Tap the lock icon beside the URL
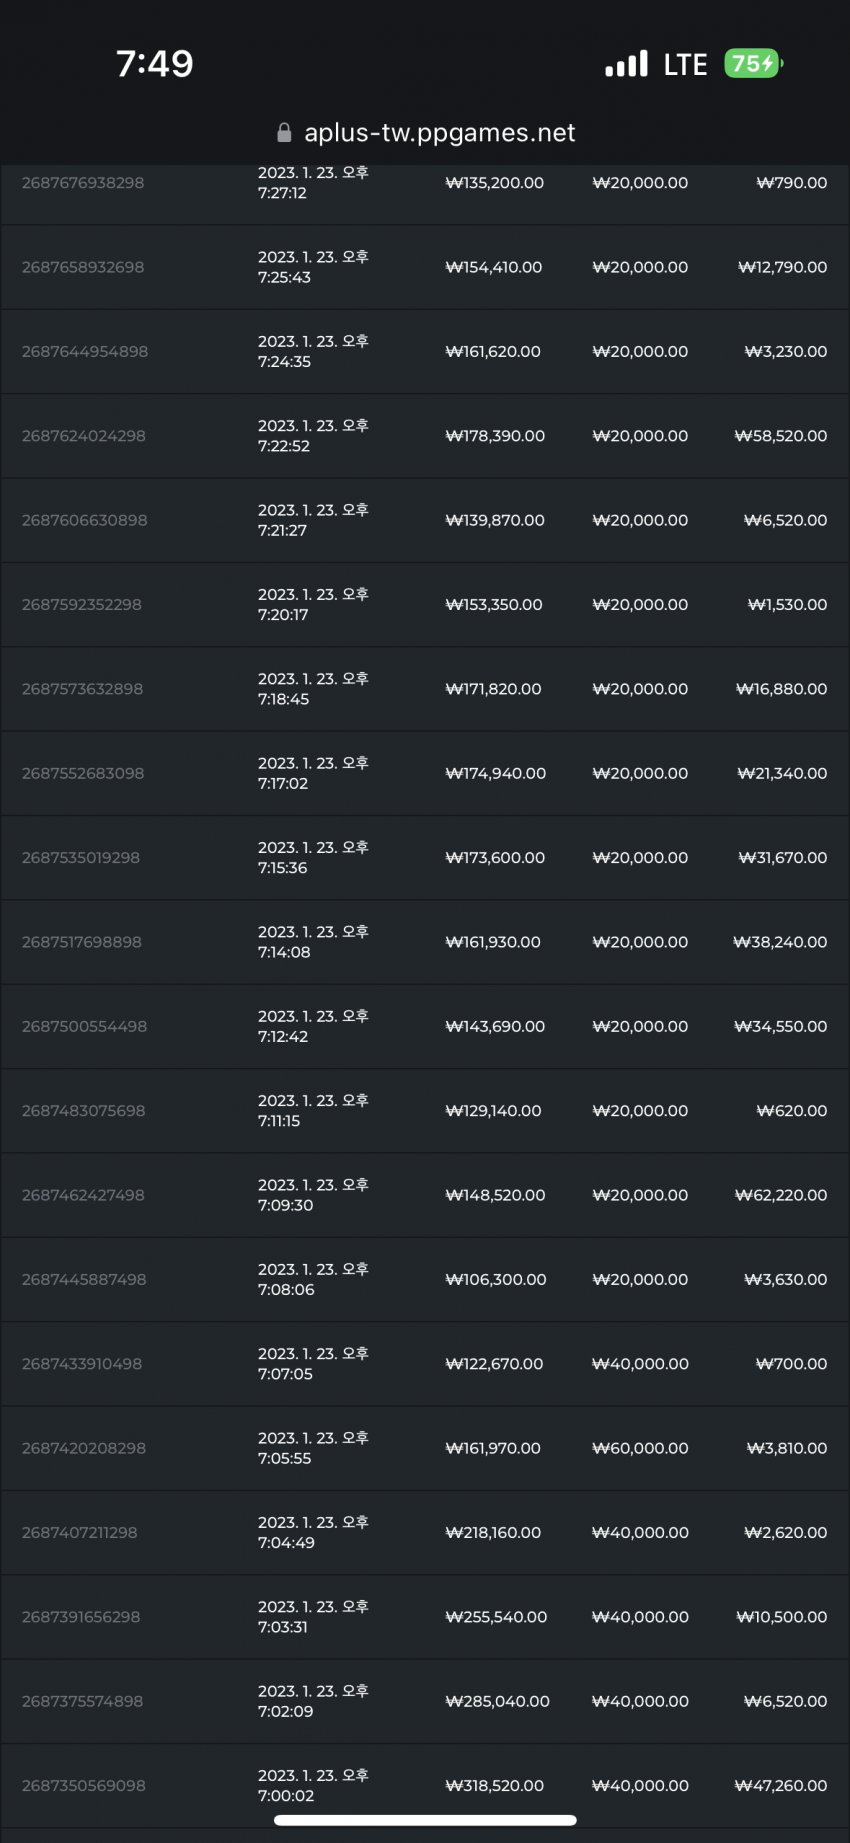The height and width of the screenshot is (1843, 850). pyautogui.click(x=284, y=133)
